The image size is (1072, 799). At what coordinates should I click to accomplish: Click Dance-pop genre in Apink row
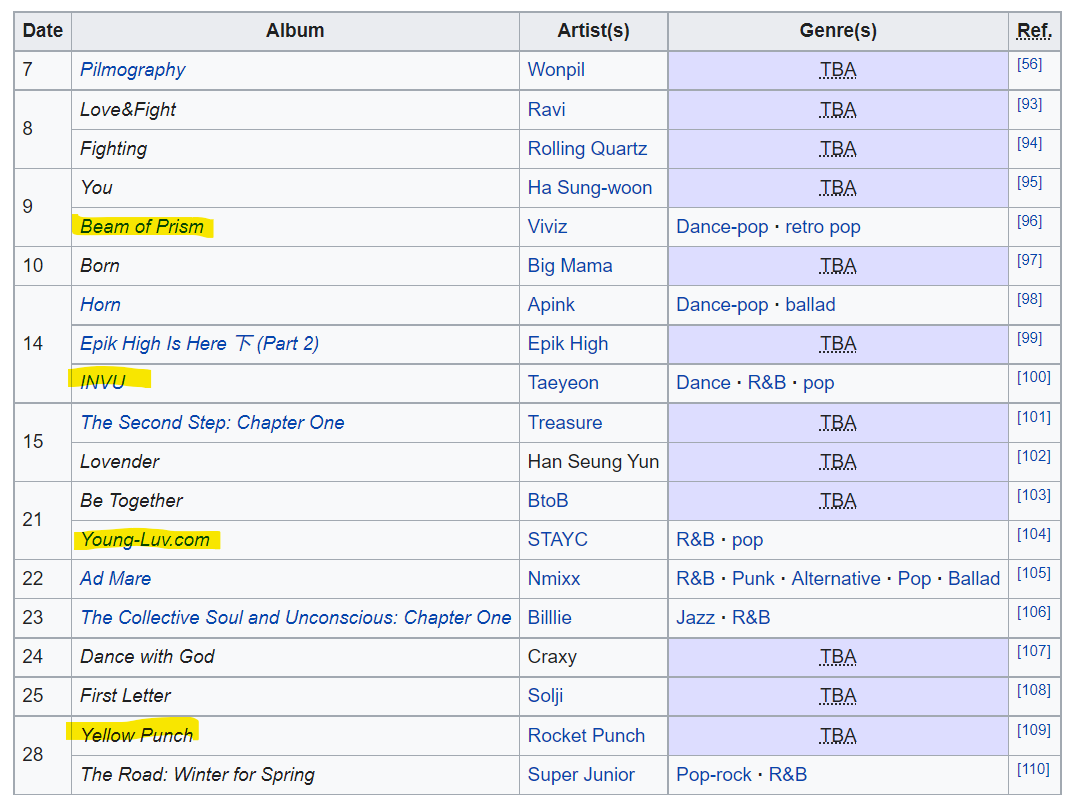(722, 304)
